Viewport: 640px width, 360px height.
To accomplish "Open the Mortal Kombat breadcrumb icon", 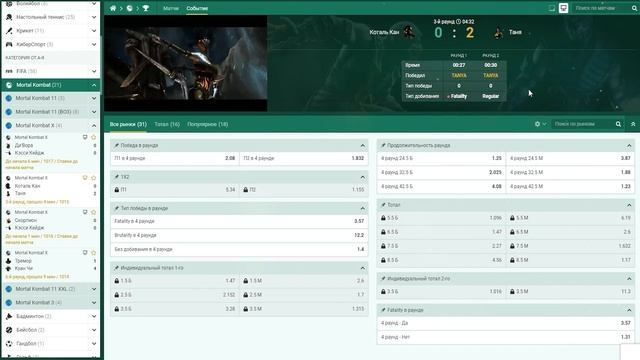I will [x=129, y=8].
